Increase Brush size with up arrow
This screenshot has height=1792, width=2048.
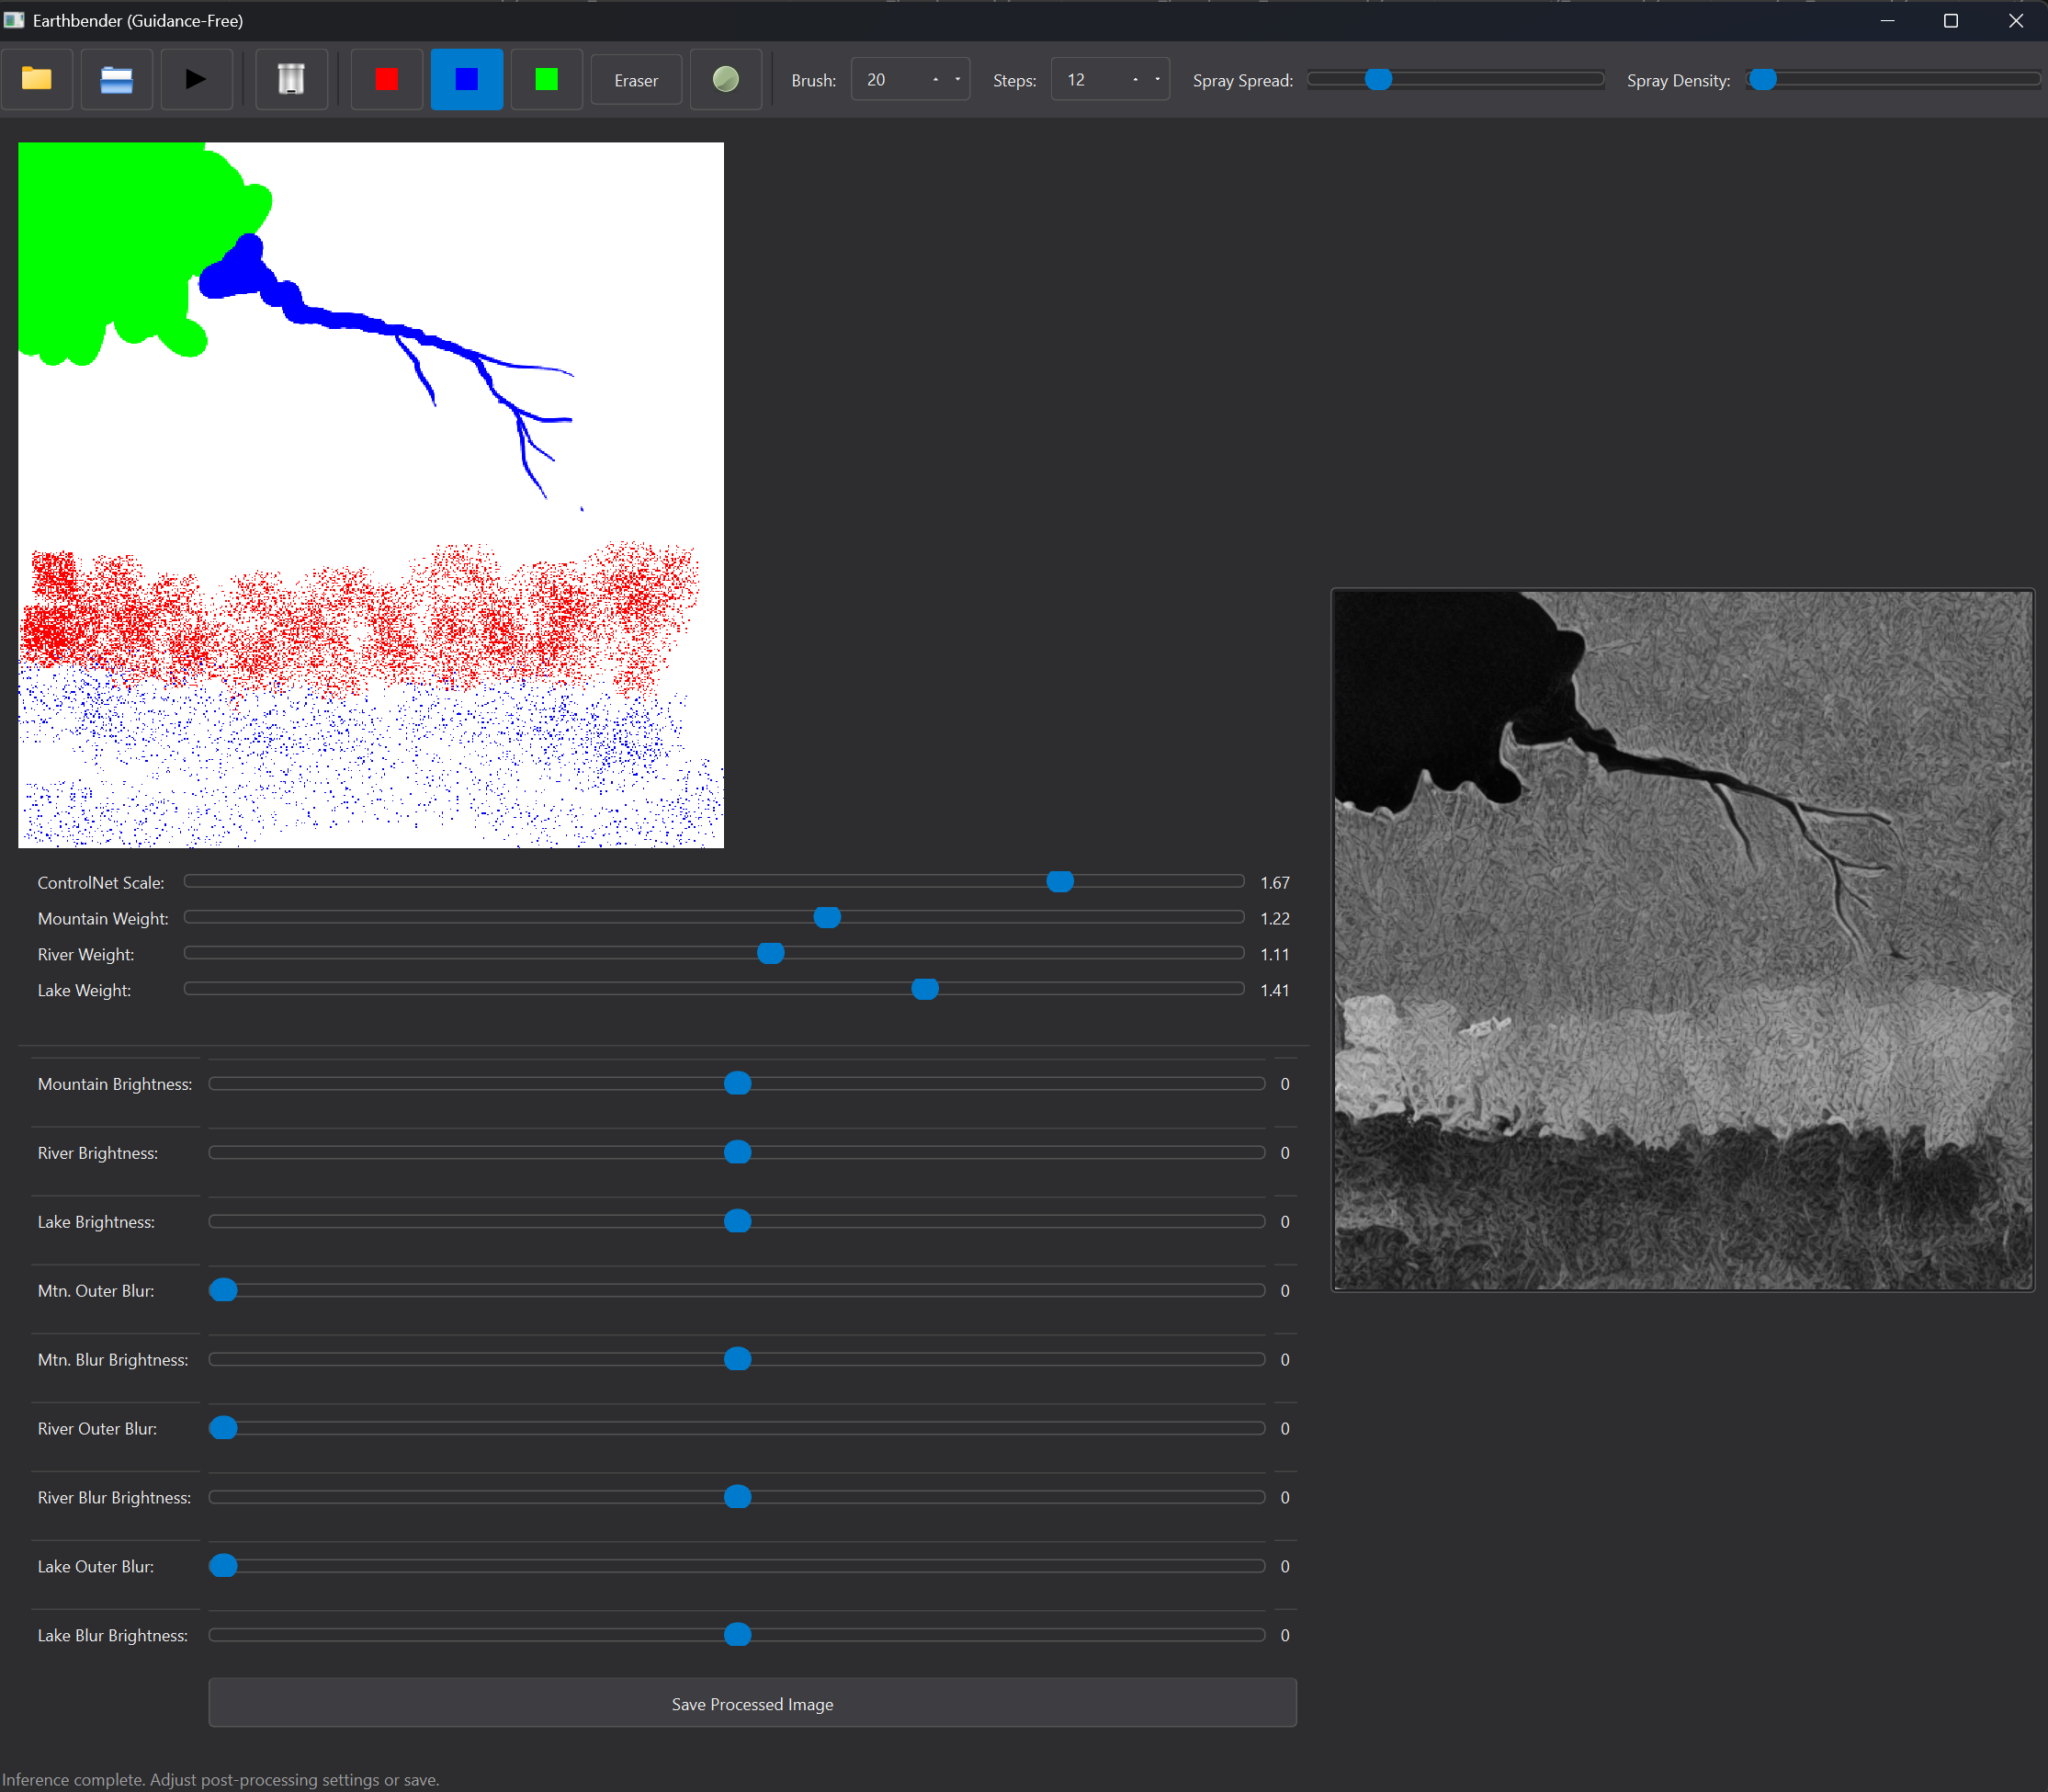[935, 80]
